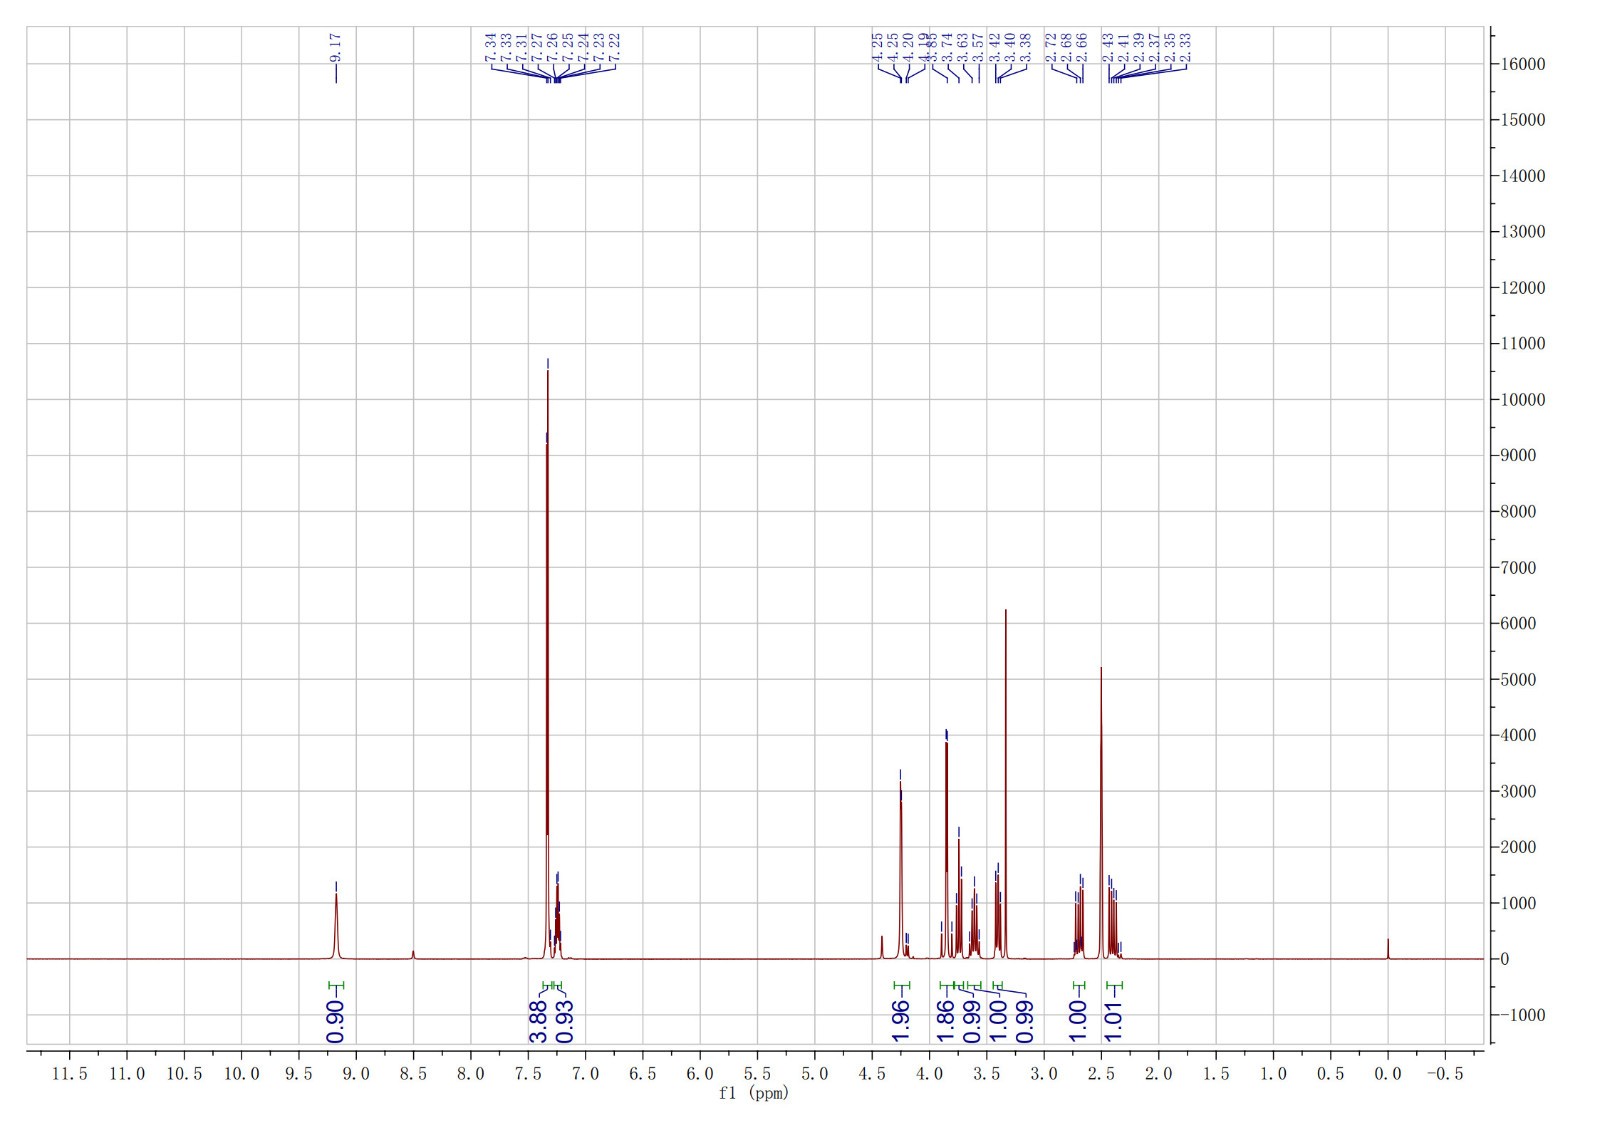Screen dimensions: 1600x1129
Task: Select the 7.34 peak label
Action: pos(490,46)
